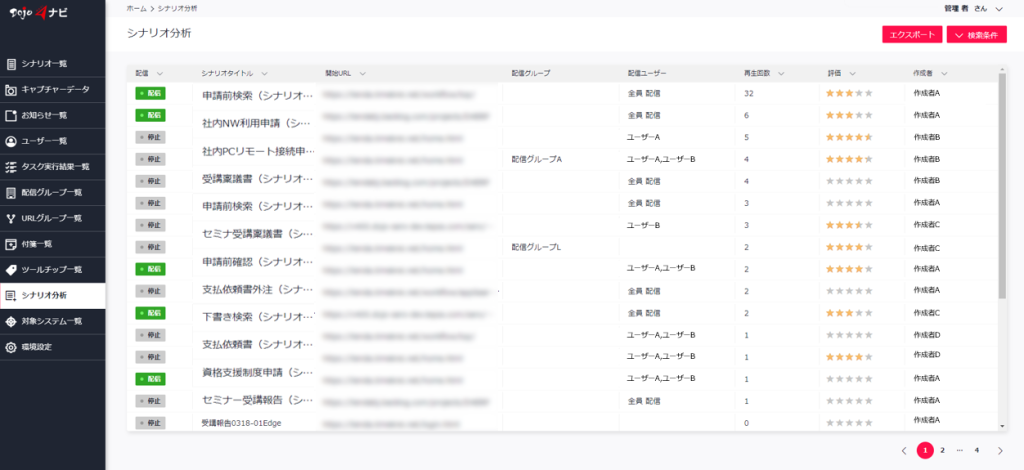The height and width of the screenshot is (470, 1024).
Task: Open the 再生回数 column sort dropdown
Action: (780, 73)
